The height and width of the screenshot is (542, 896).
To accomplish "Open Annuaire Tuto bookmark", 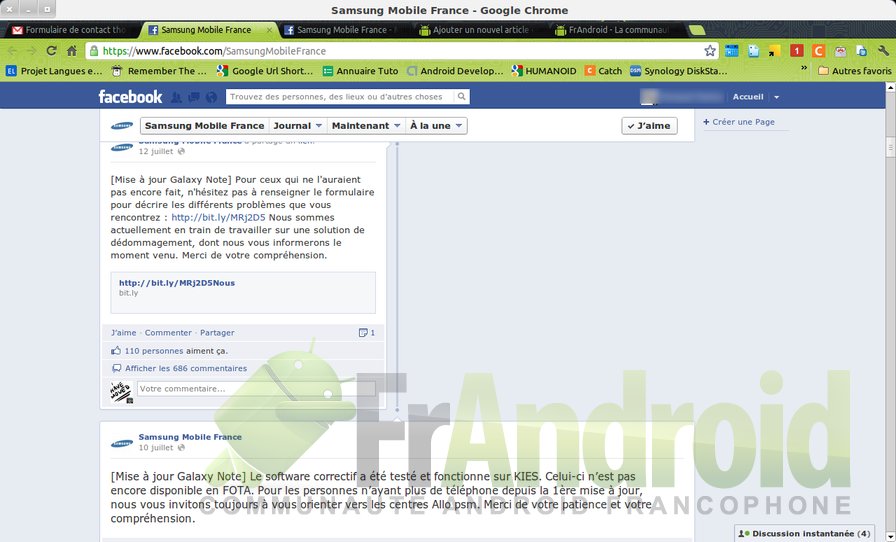I will [x=361, y=71].
